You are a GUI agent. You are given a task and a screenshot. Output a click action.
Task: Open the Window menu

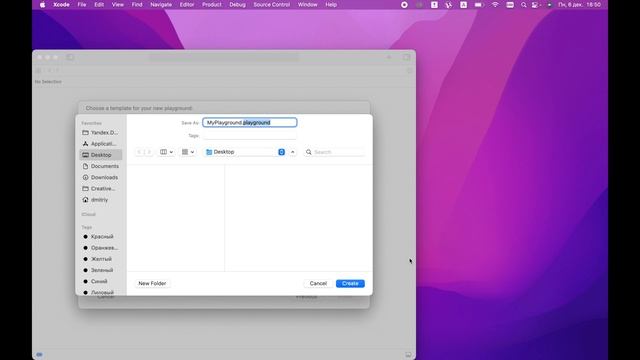pos(307,5)
